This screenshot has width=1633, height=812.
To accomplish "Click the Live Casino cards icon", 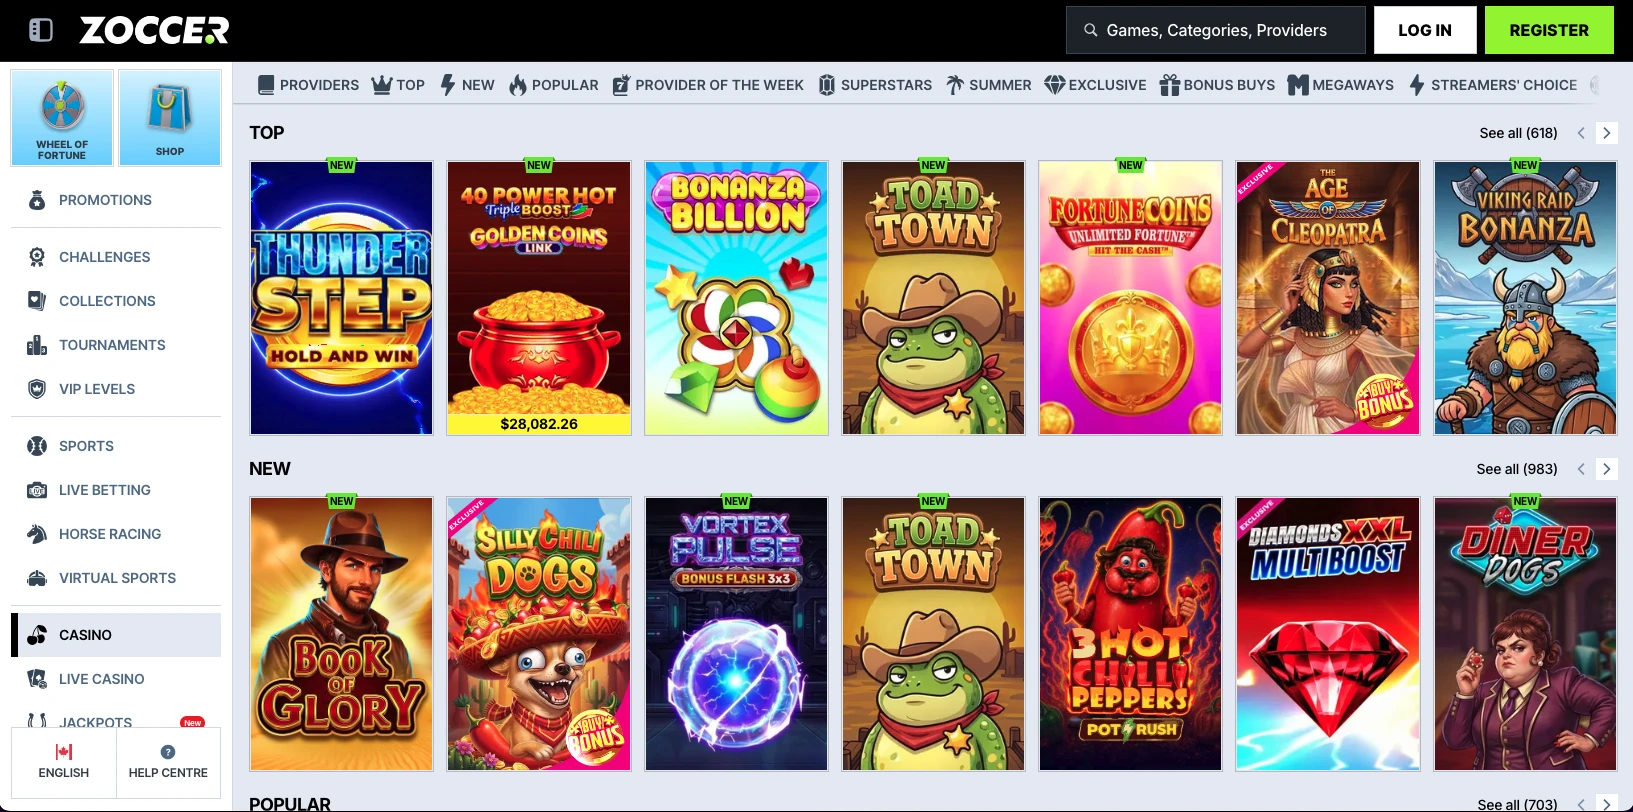I will tap(37, 679).
